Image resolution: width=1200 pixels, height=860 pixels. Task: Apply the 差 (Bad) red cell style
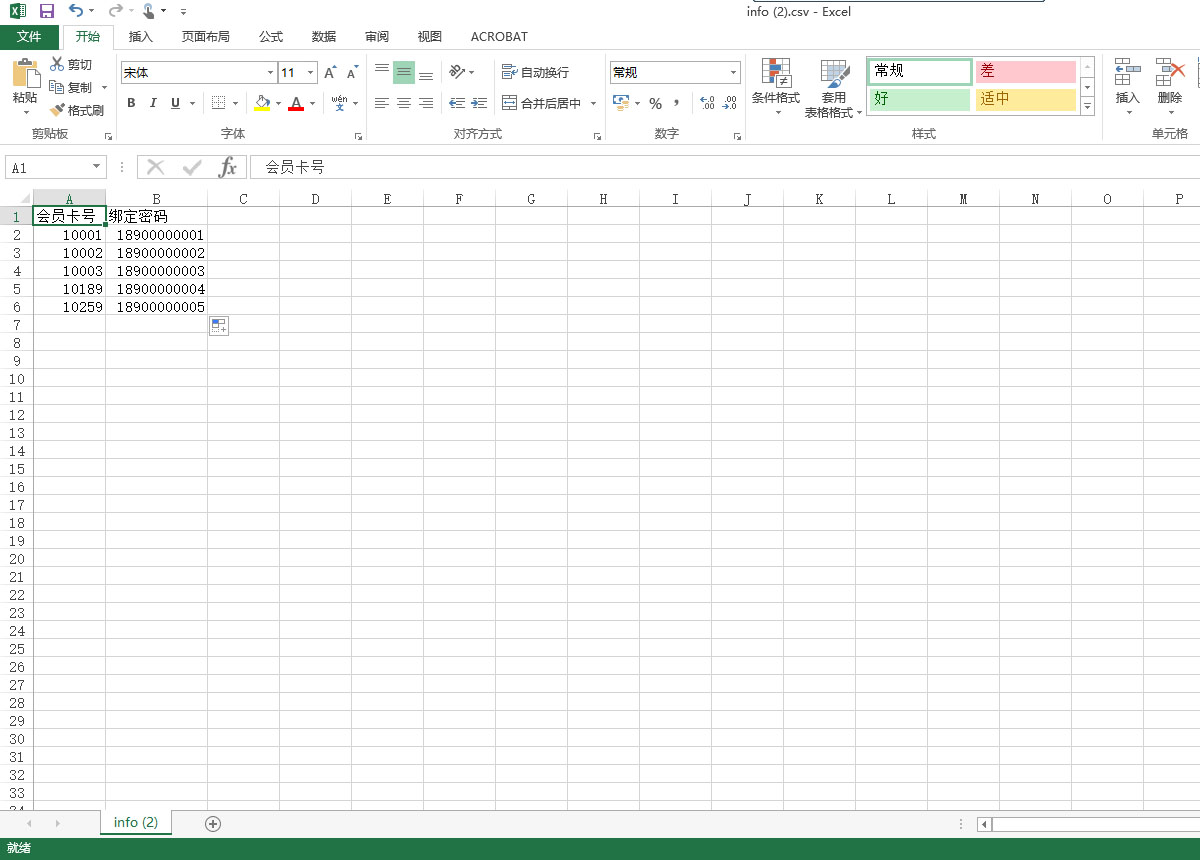[1025, 72]
